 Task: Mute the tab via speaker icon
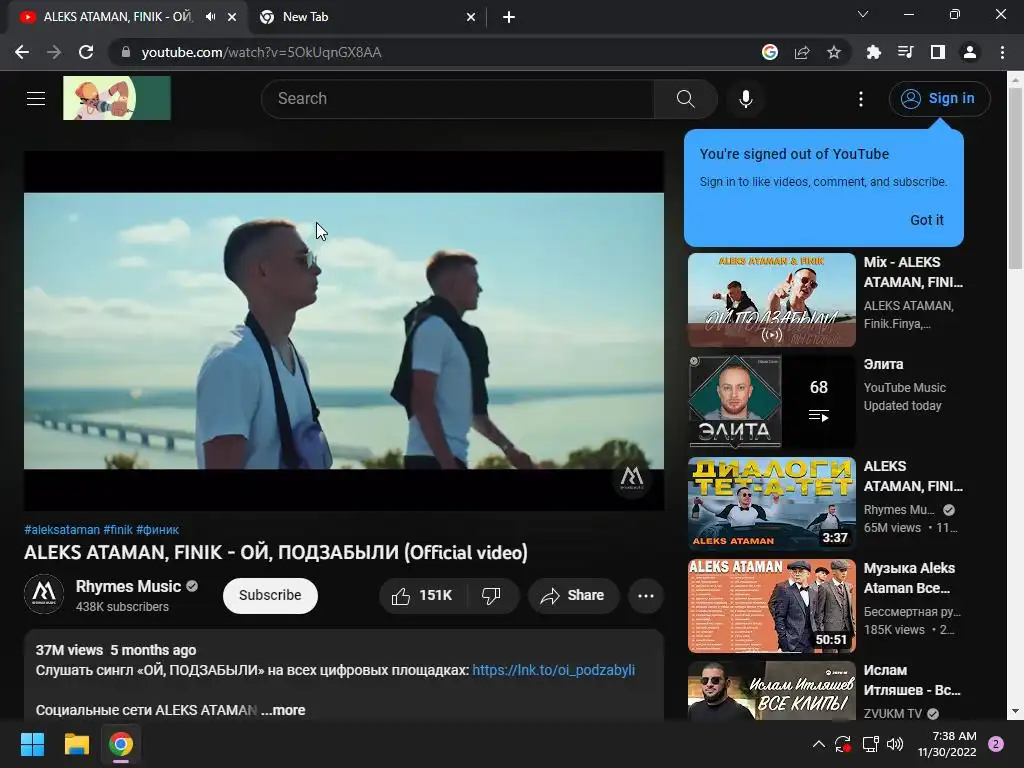(x=210, y=17)
